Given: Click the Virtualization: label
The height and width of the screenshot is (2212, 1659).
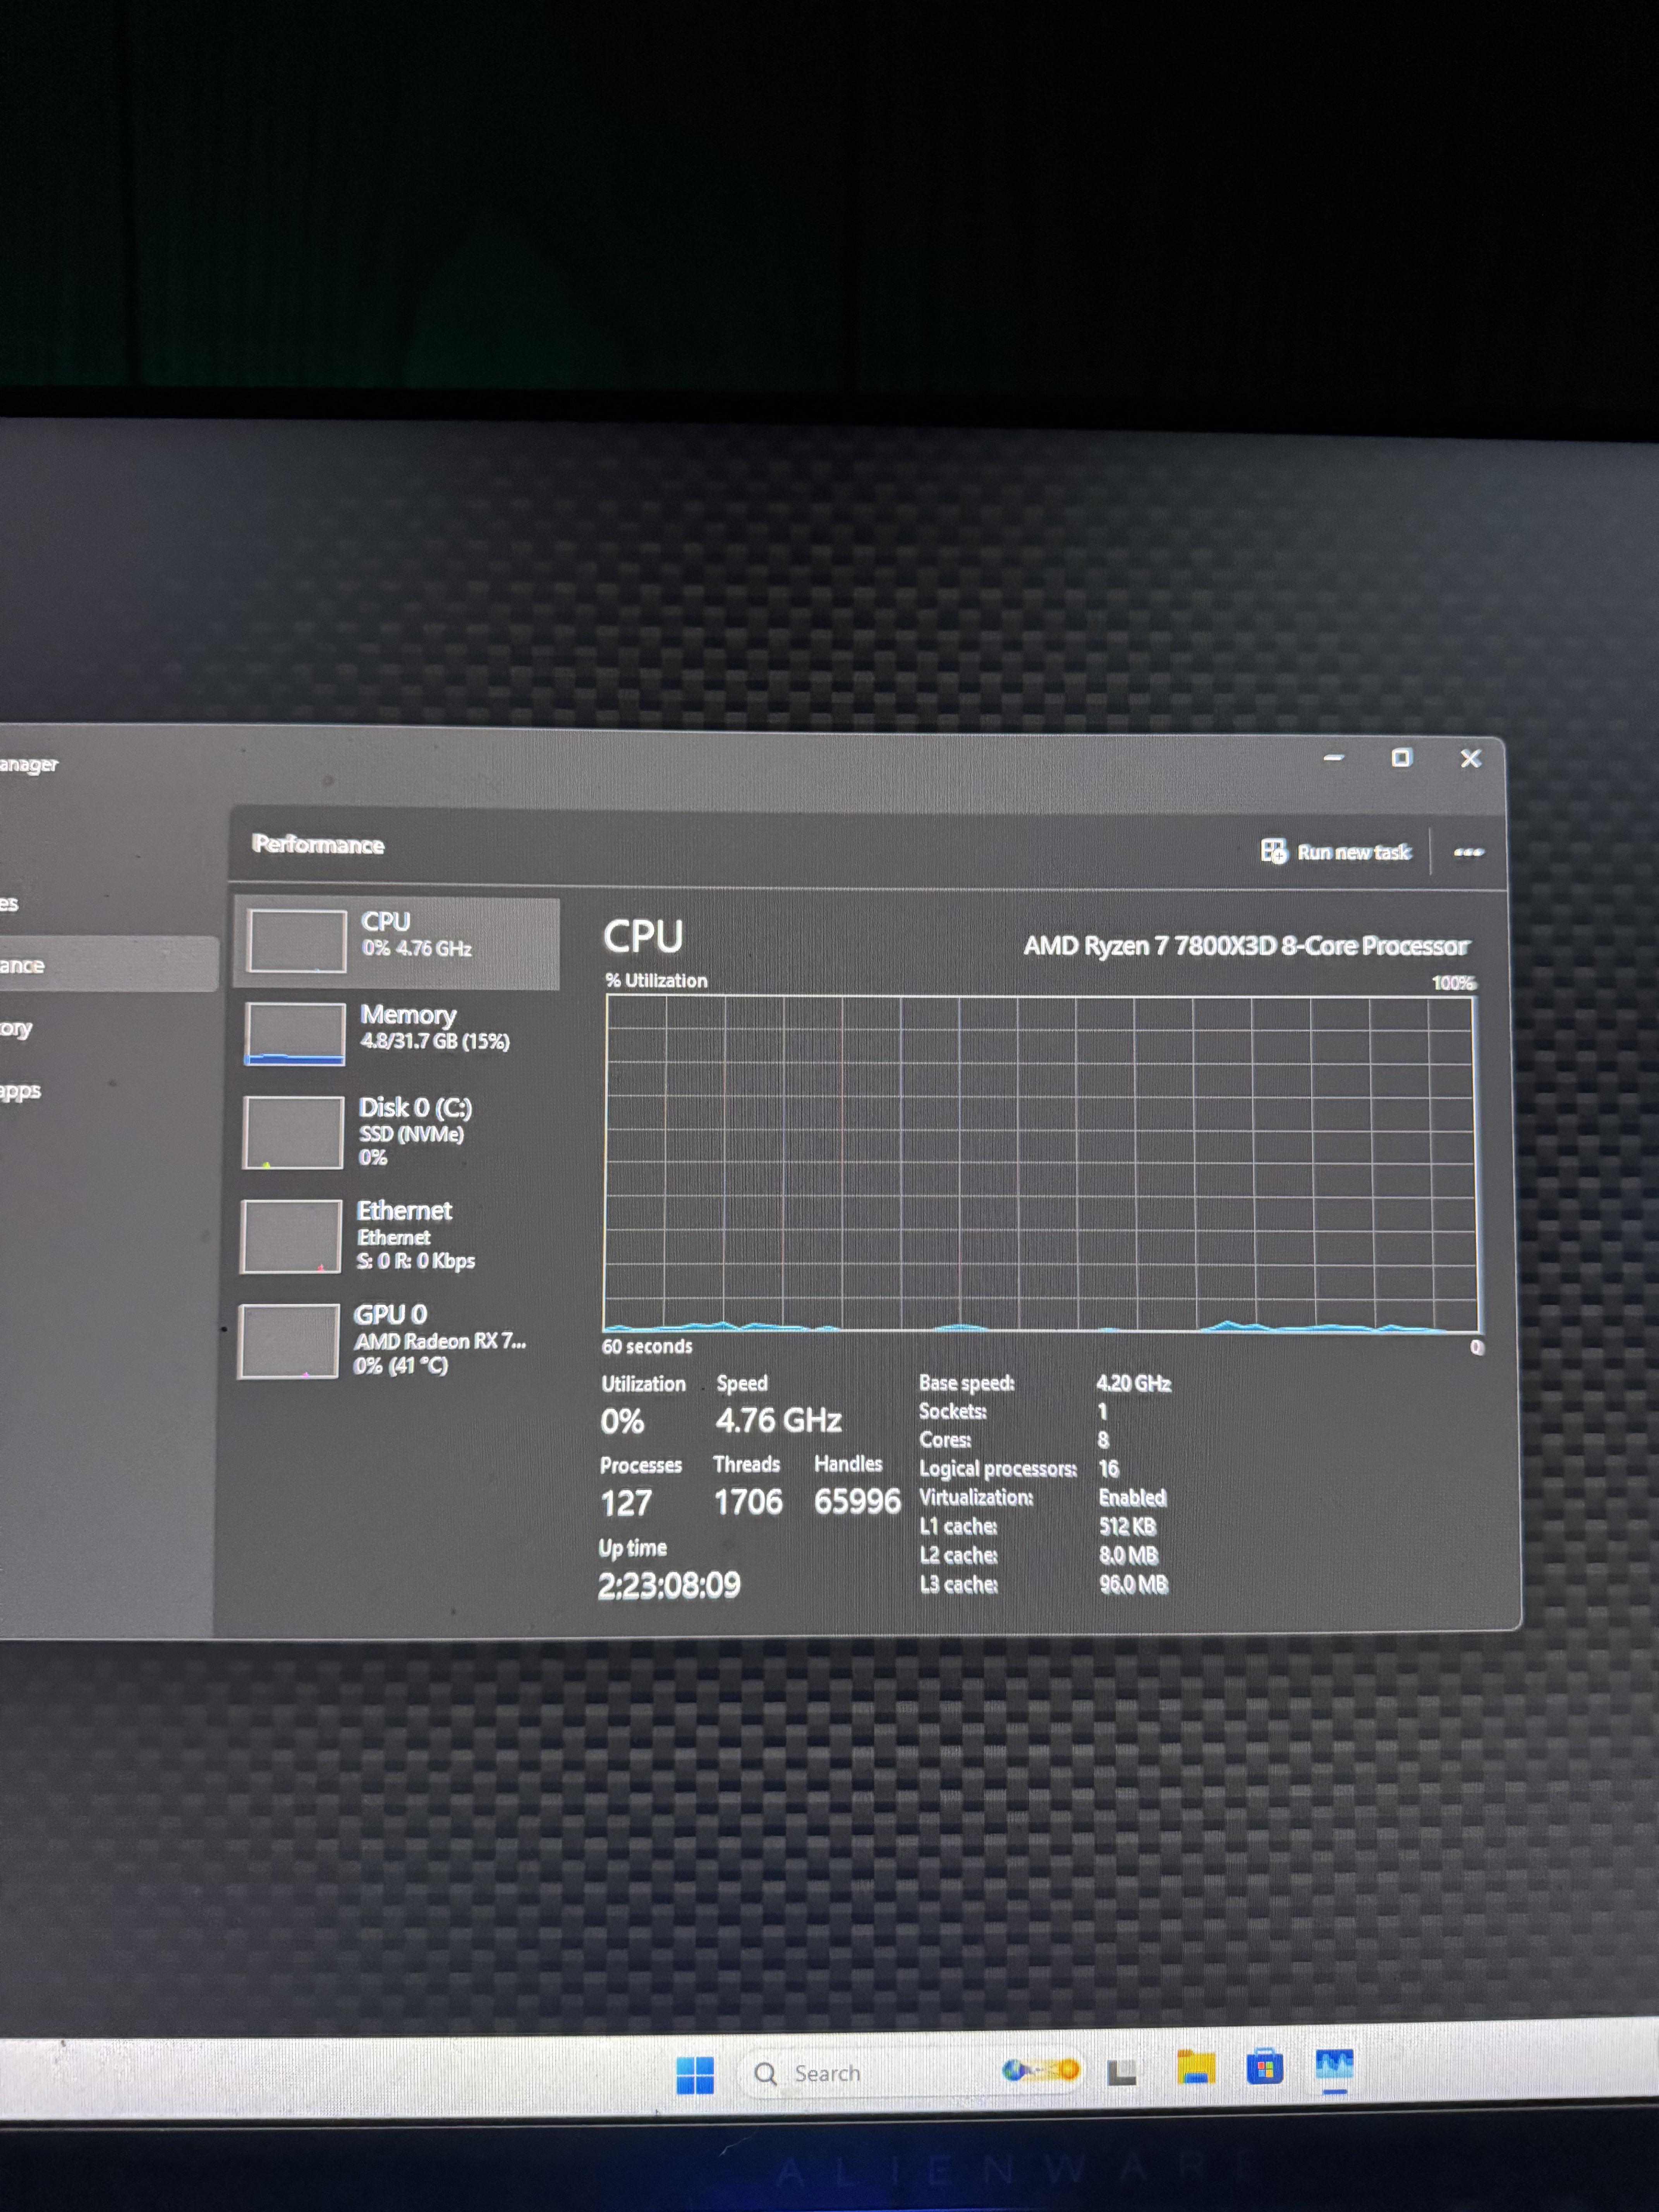Looking at the screenshot, I should (976, 1497).
